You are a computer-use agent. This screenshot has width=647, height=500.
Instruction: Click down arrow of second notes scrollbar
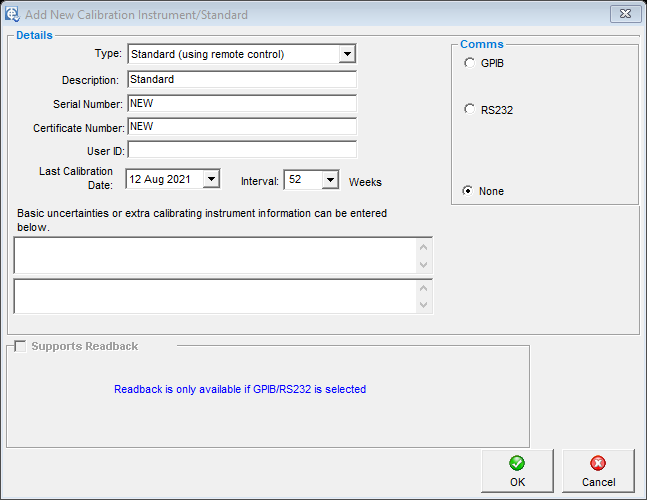[x=424, y=305]
